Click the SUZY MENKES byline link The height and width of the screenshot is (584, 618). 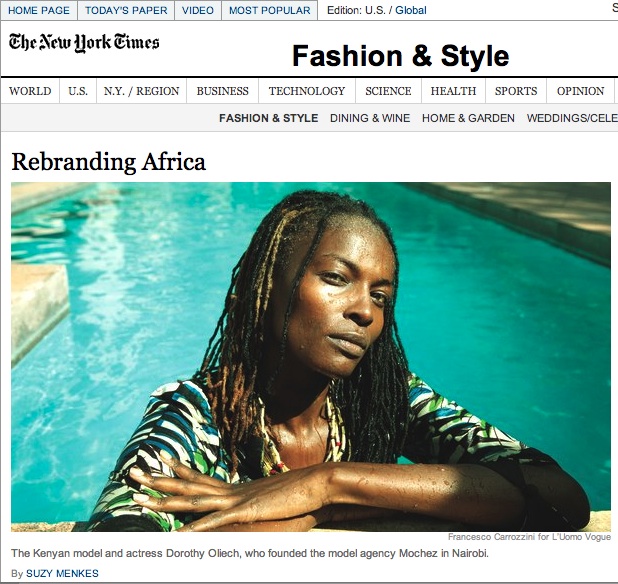(62, 573)
